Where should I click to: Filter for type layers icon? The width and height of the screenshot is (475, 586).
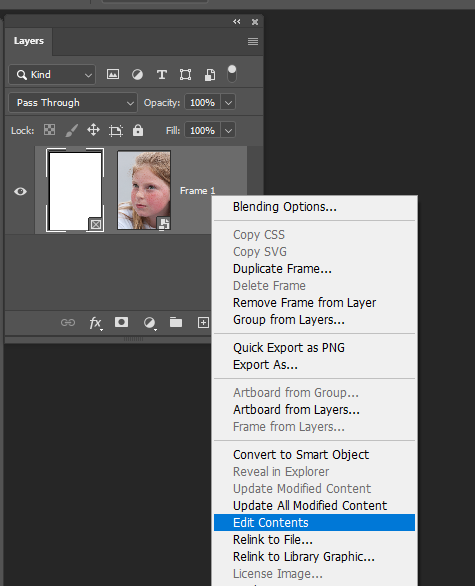(x=161, y=75)
